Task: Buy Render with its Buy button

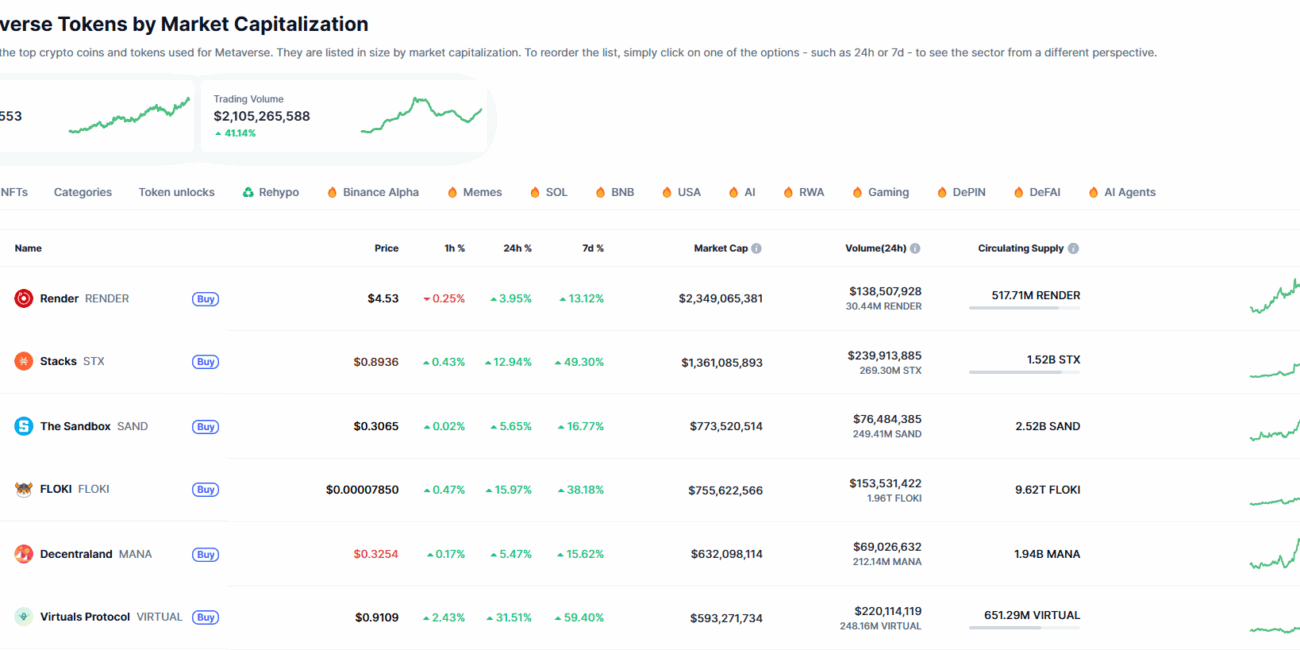Action: (205, 299)
